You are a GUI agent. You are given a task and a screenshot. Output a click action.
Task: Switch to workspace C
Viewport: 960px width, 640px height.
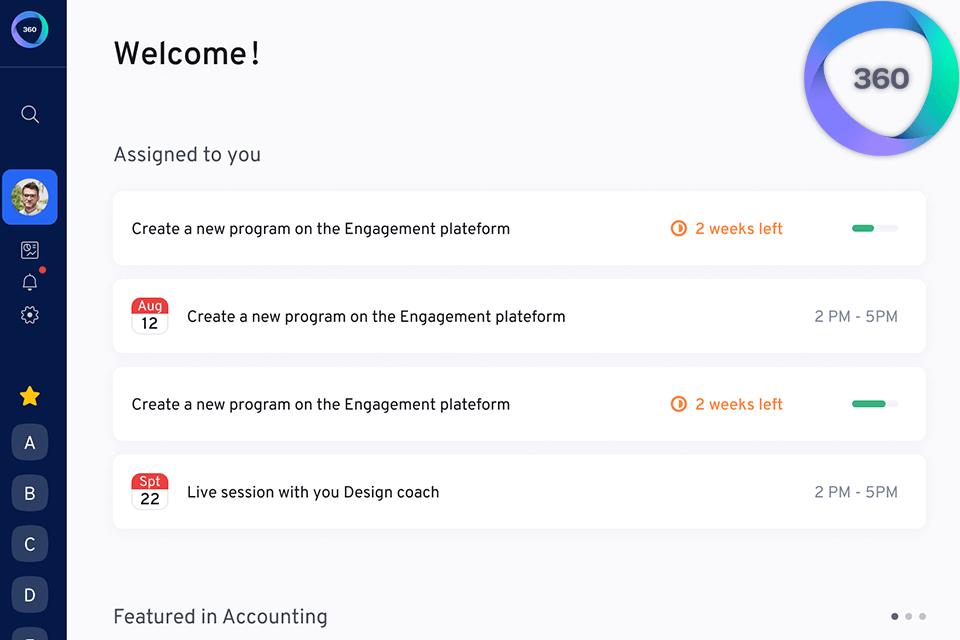pos(30,544)
